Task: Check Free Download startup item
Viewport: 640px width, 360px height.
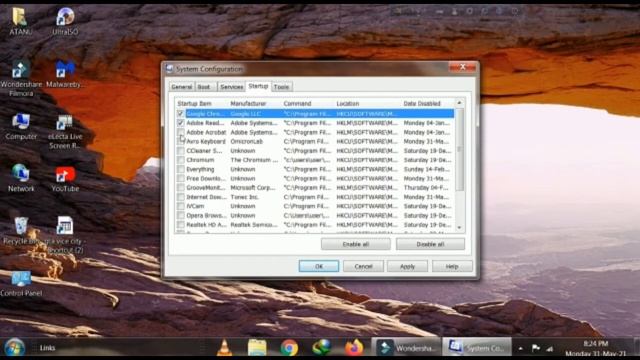Action: point(180,178)
